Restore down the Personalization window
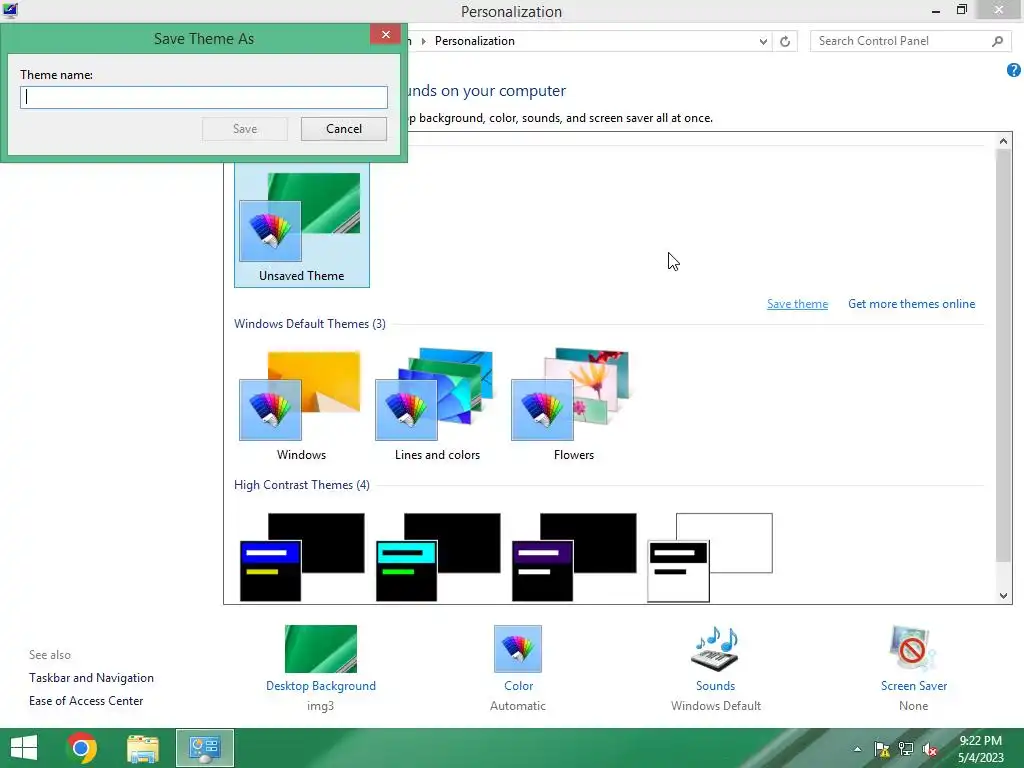Screen dimensions: 1024x768 click(x=961, y=10)
